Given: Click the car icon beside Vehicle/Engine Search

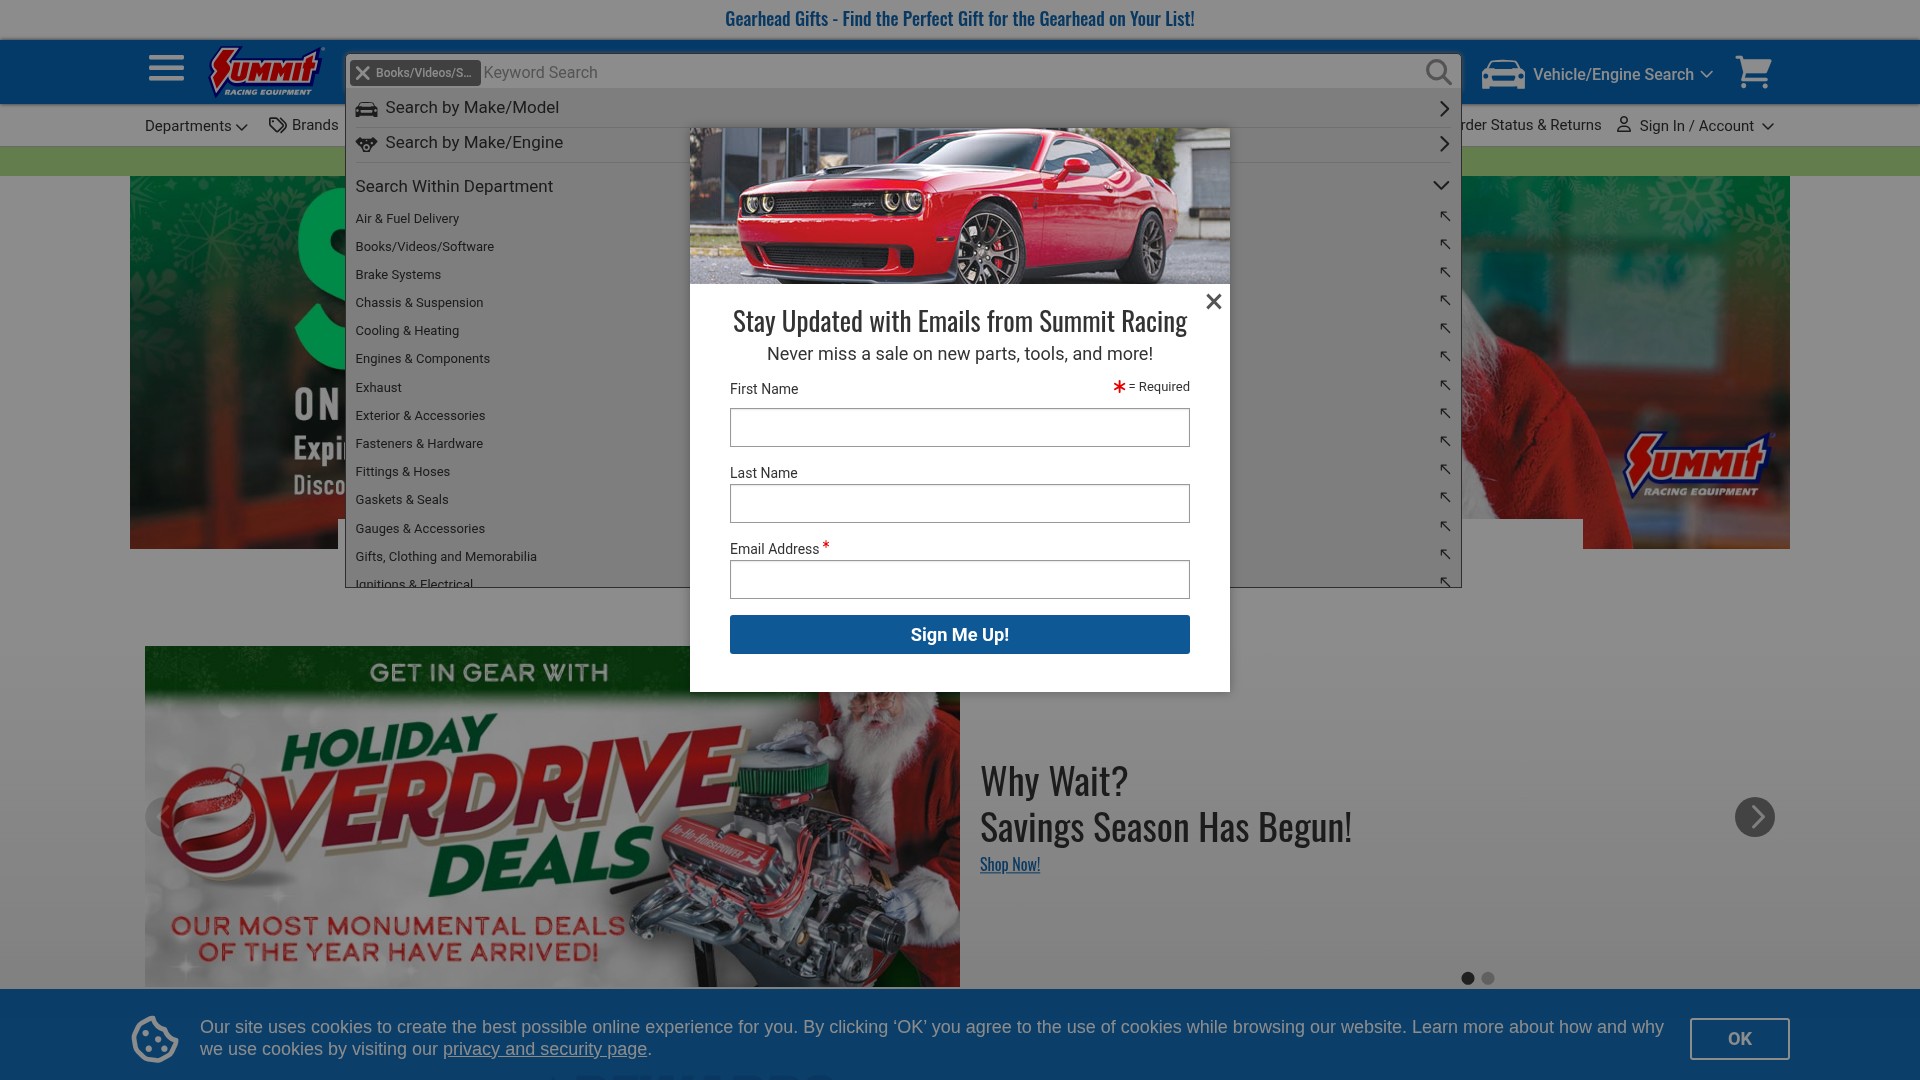Looking at the screenshot, I should (x=1503, y=74).
